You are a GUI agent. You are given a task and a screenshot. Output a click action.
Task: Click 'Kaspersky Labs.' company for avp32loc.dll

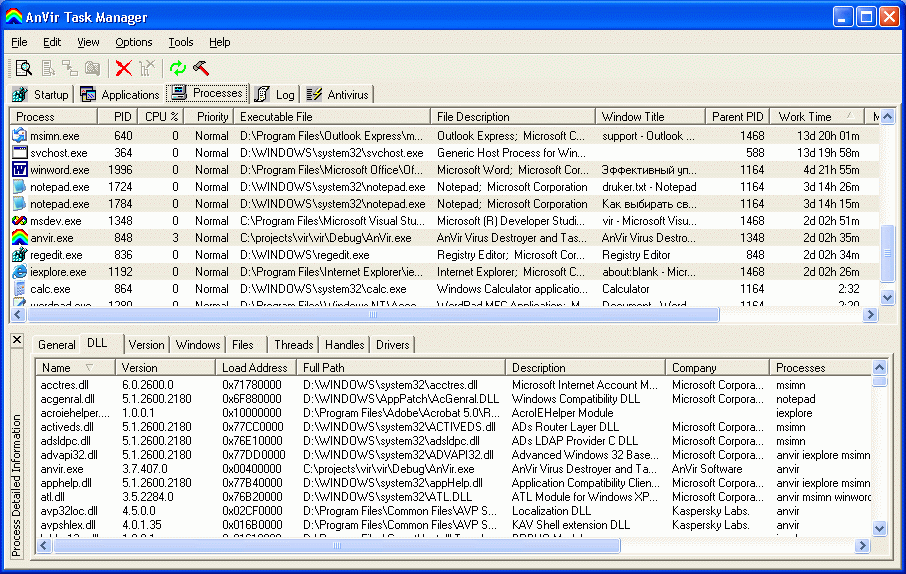[x=711, y=511]
